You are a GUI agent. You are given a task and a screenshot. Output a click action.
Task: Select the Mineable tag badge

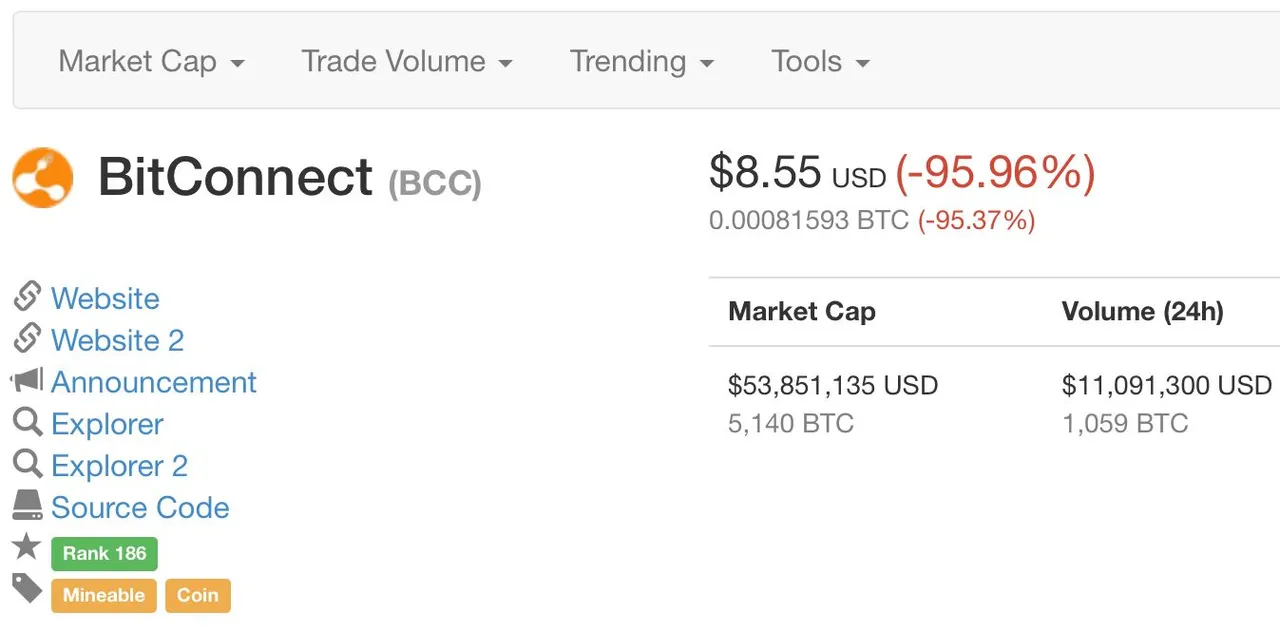pos(104,596)
